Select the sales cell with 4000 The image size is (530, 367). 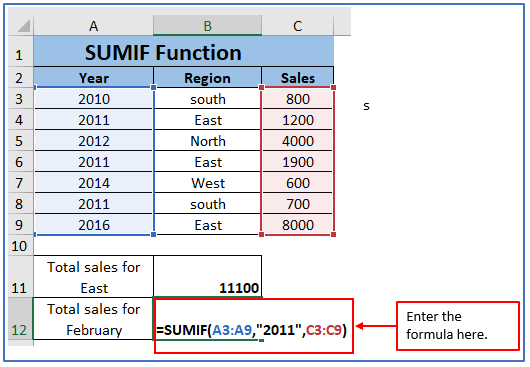click(x=297, y=140)
